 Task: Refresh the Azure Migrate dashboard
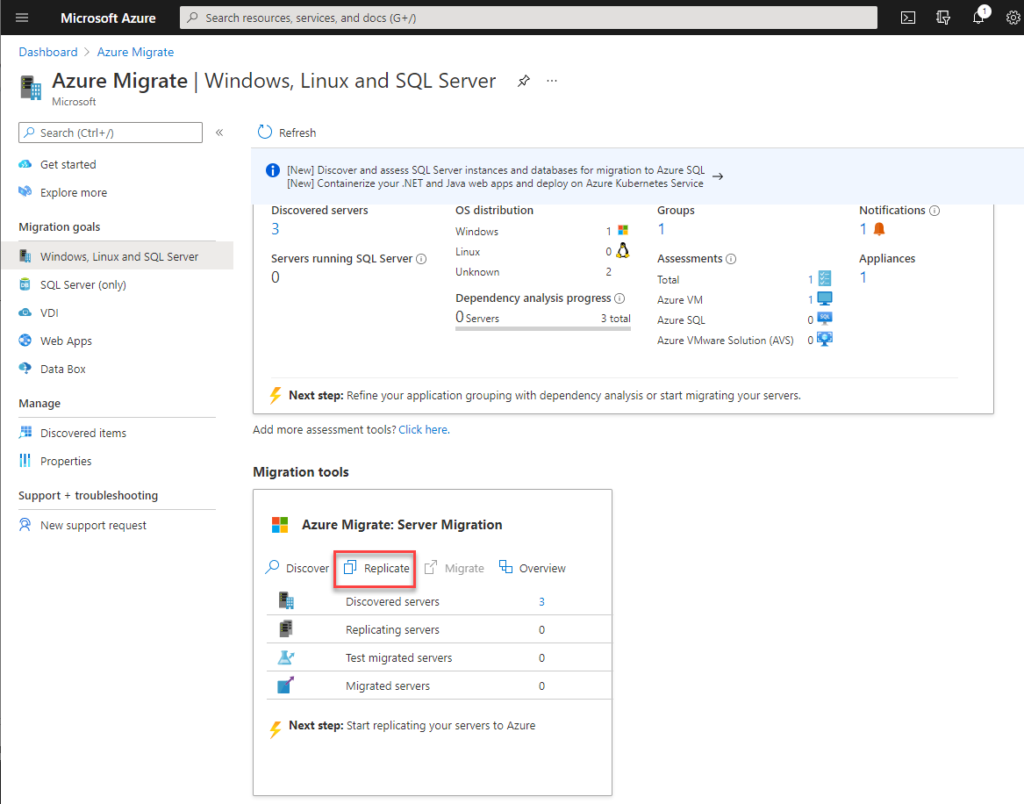(x=287, y=132)
